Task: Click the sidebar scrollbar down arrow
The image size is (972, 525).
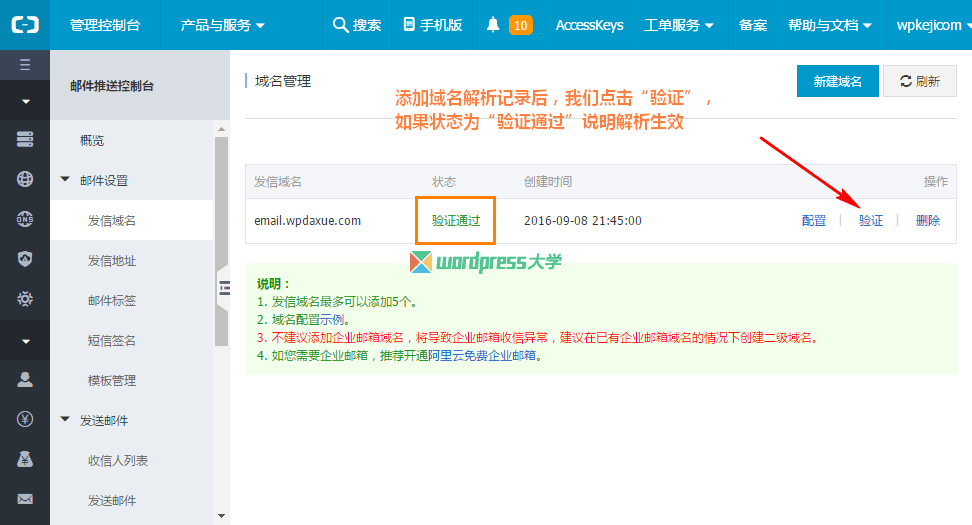Action: click(x=221, y=516)
